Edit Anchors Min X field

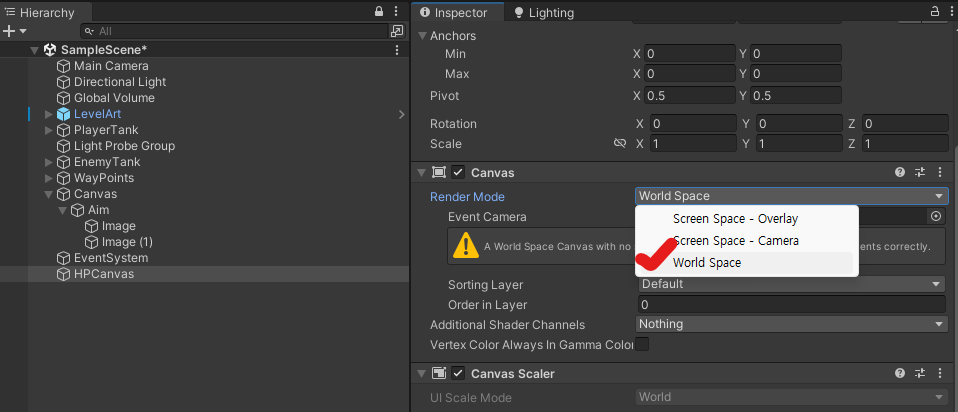[x=690, y=54]
